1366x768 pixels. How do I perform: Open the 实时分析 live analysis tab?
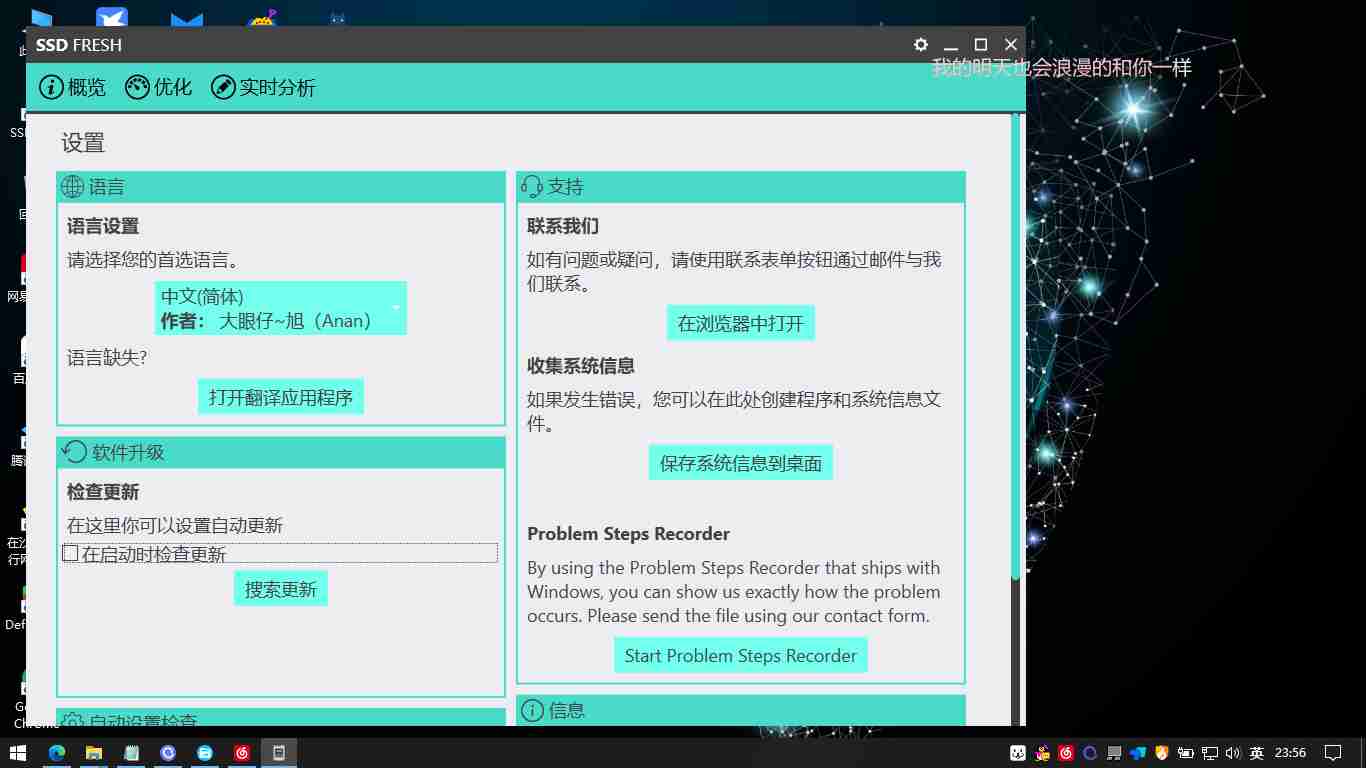[263, 87]
